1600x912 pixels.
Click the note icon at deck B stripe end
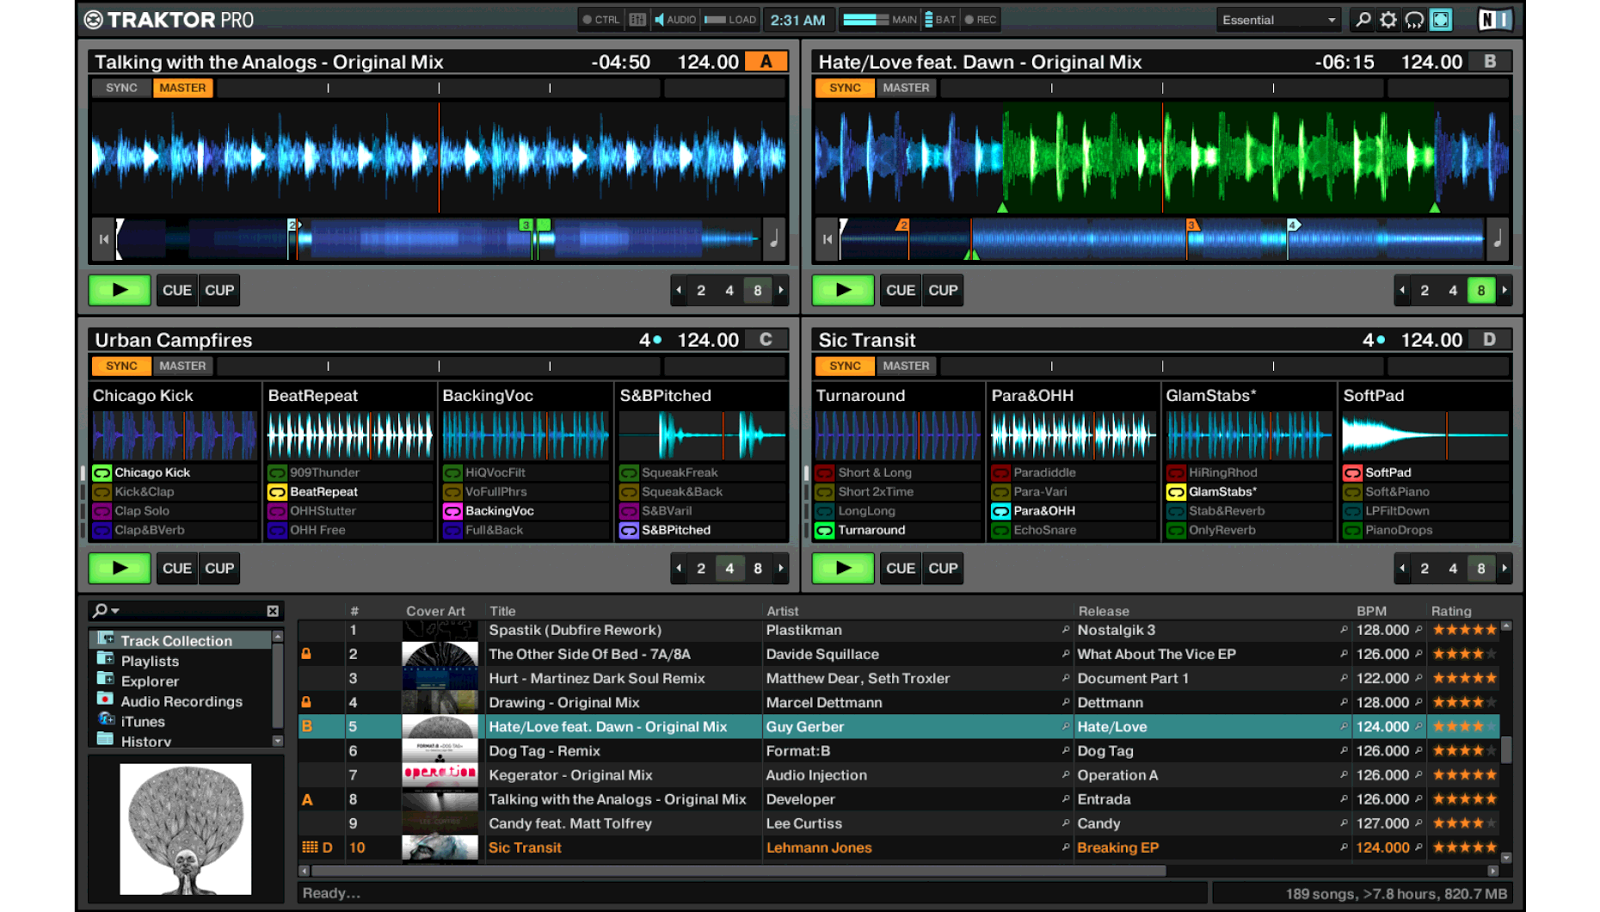click(1497, 239)
